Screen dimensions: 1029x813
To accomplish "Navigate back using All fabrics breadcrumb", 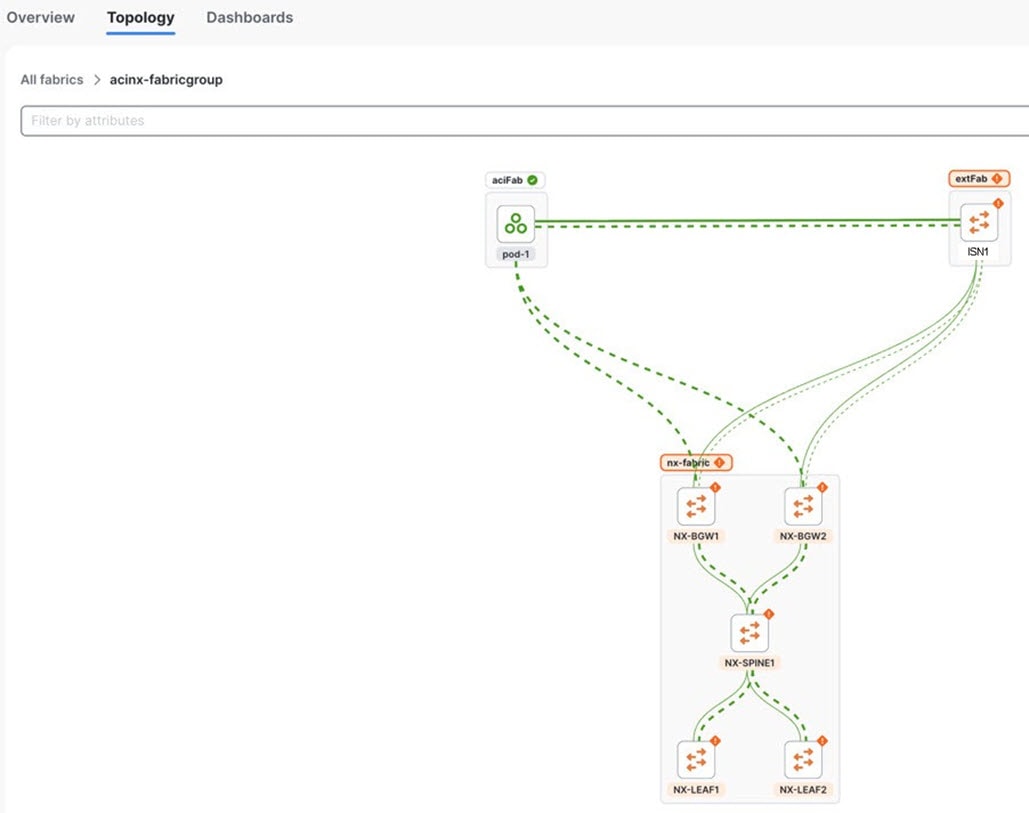I will pyautogui.click(x=51, y=79).
